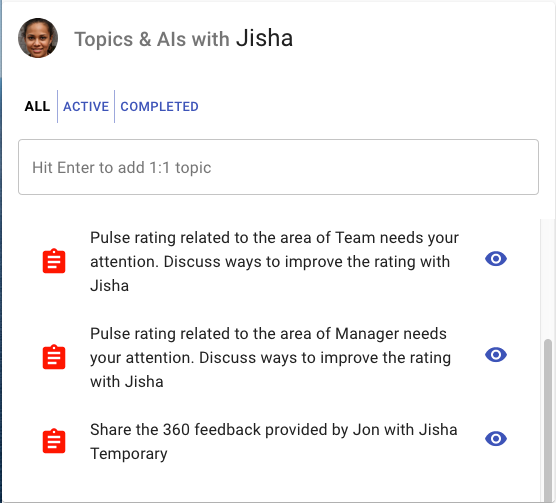
Task: Open the Manager pulse rating topic text
Action: [x=271, y=358]
